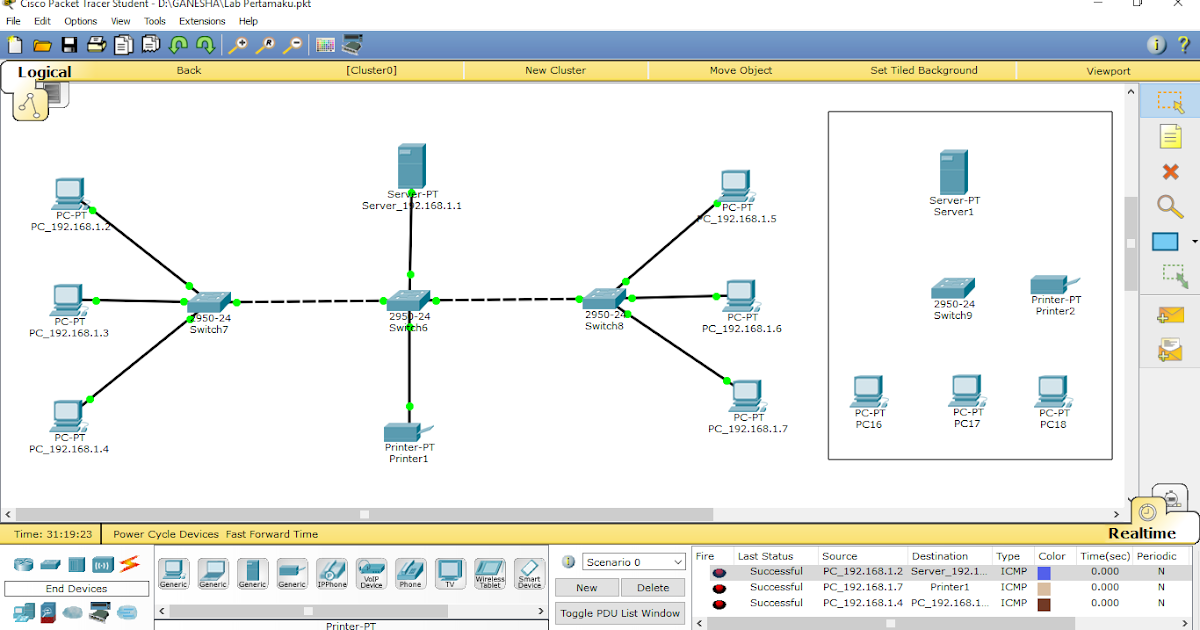Open the Custom Devices Dialog icon

tap(353, 44)
